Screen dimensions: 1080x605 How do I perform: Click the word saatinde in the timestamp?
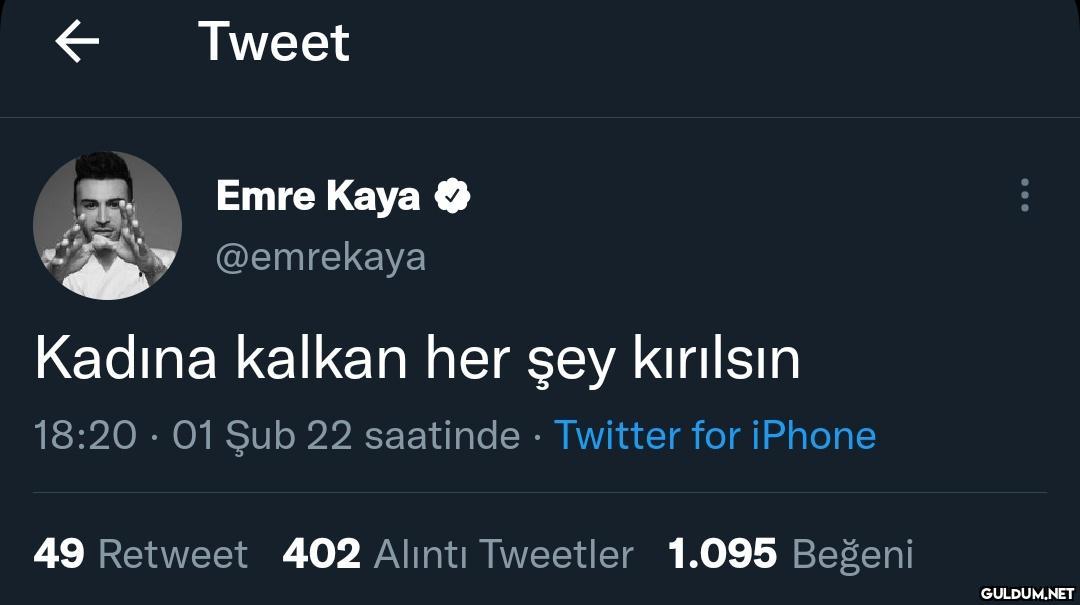coord(442,435)
